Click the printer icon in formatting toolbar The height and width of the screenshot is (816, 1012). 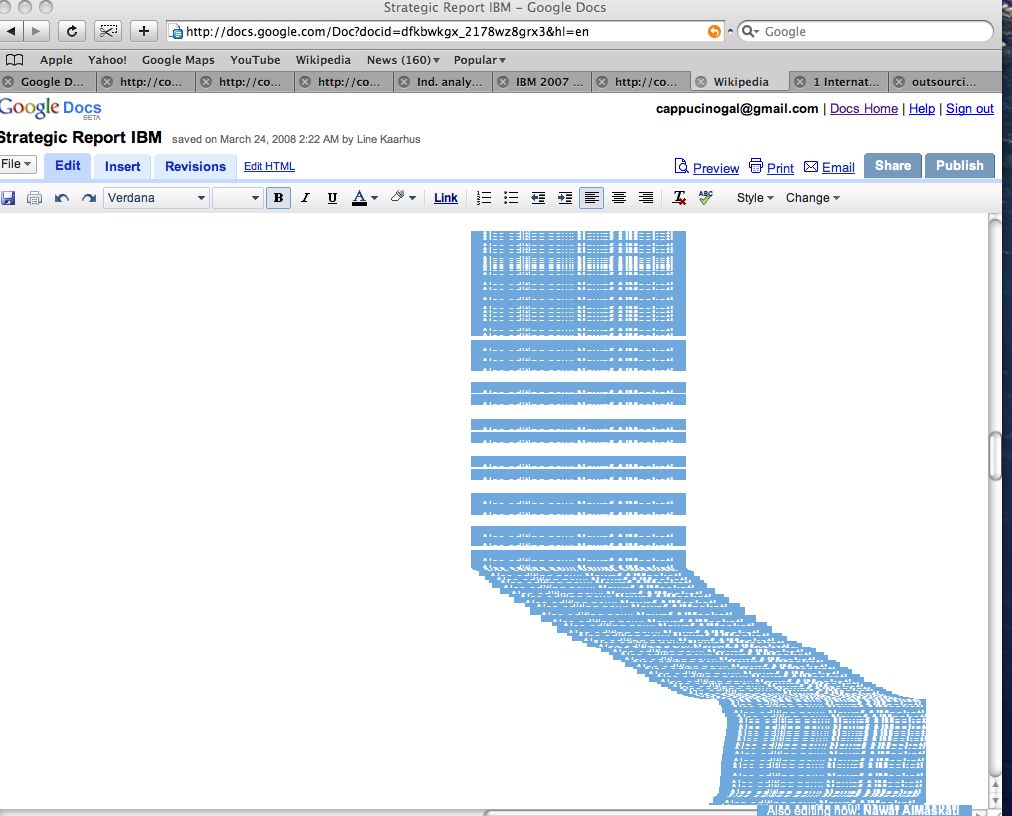point(34,198)
